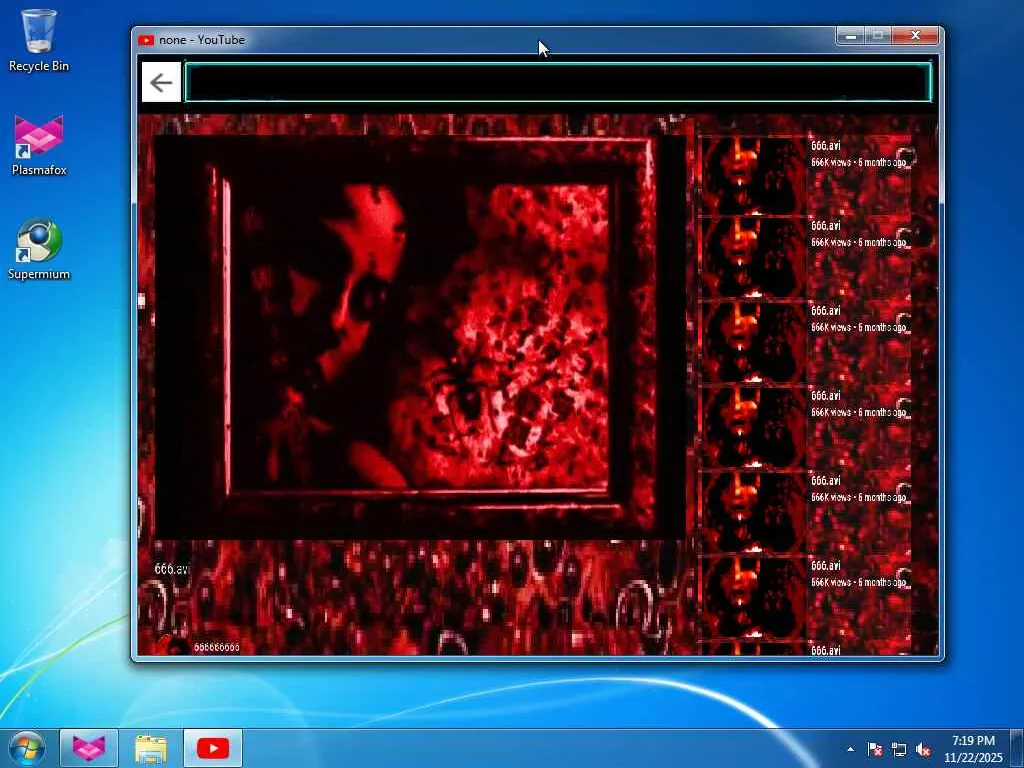
Task: Open the Recycle Bin desktop icon
Action: (39, 40)
